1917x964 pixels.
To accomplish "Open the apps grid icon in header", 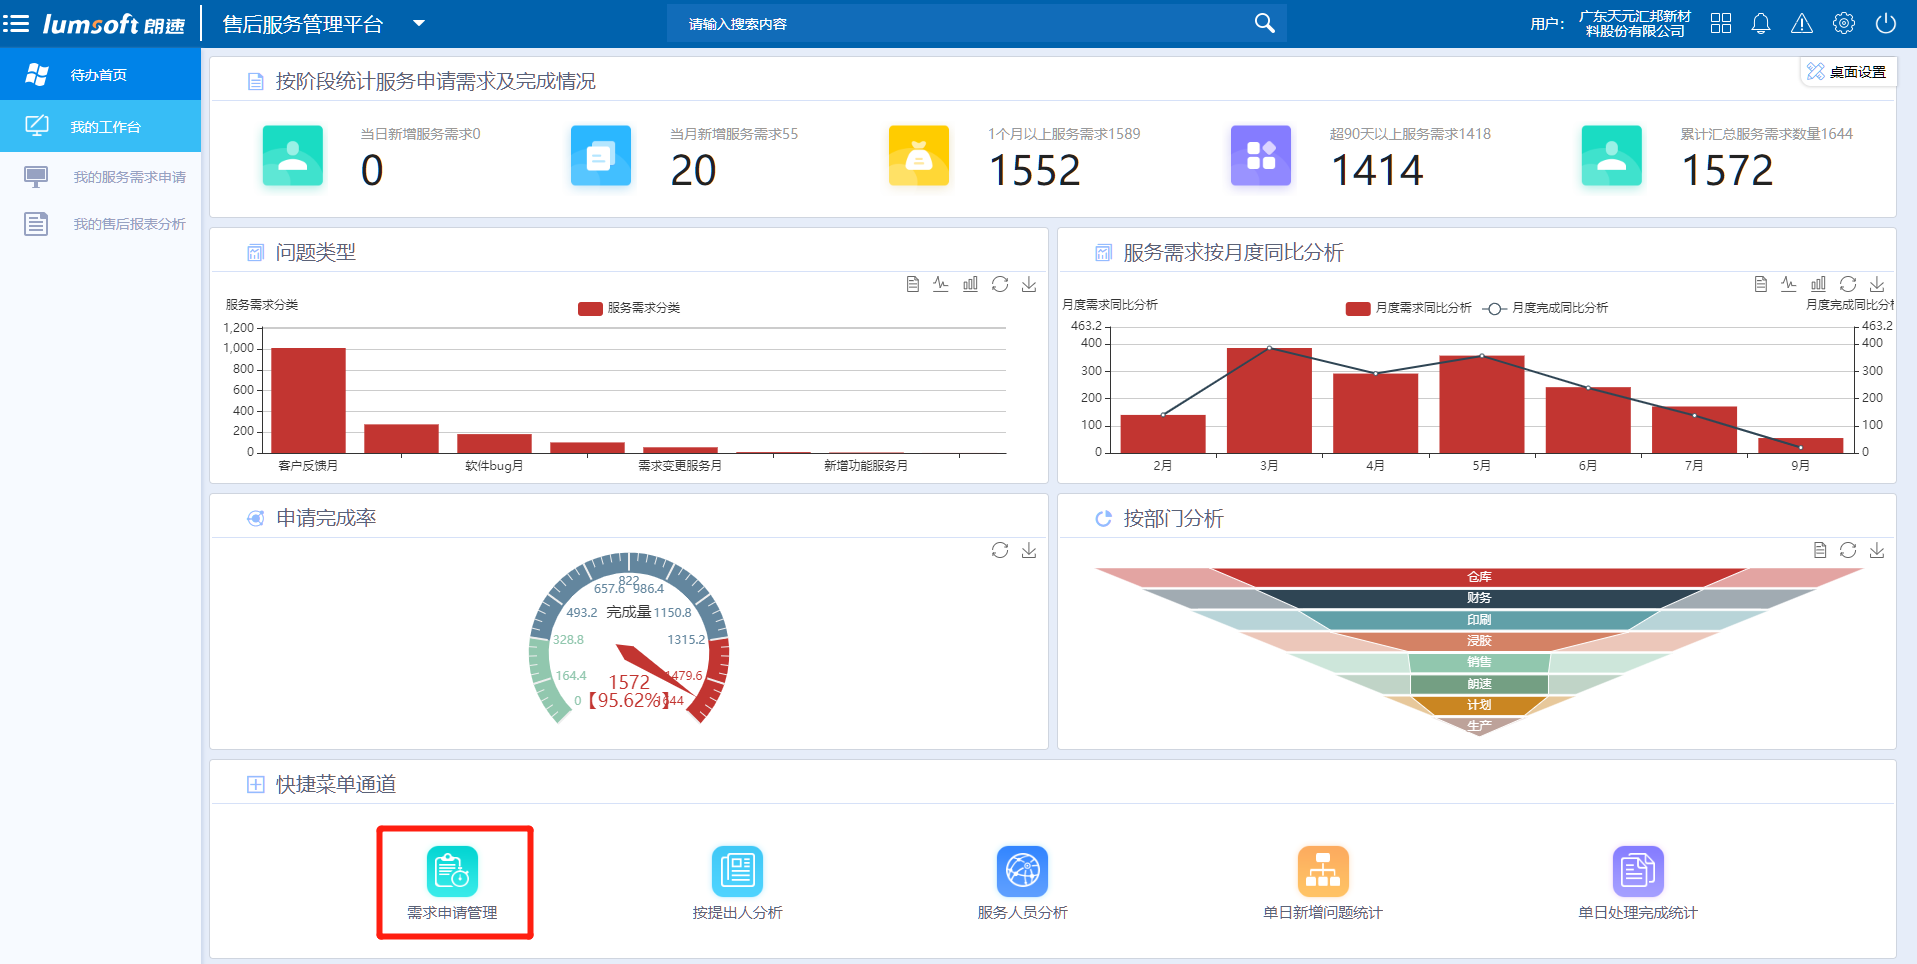I will (1721, 23).
